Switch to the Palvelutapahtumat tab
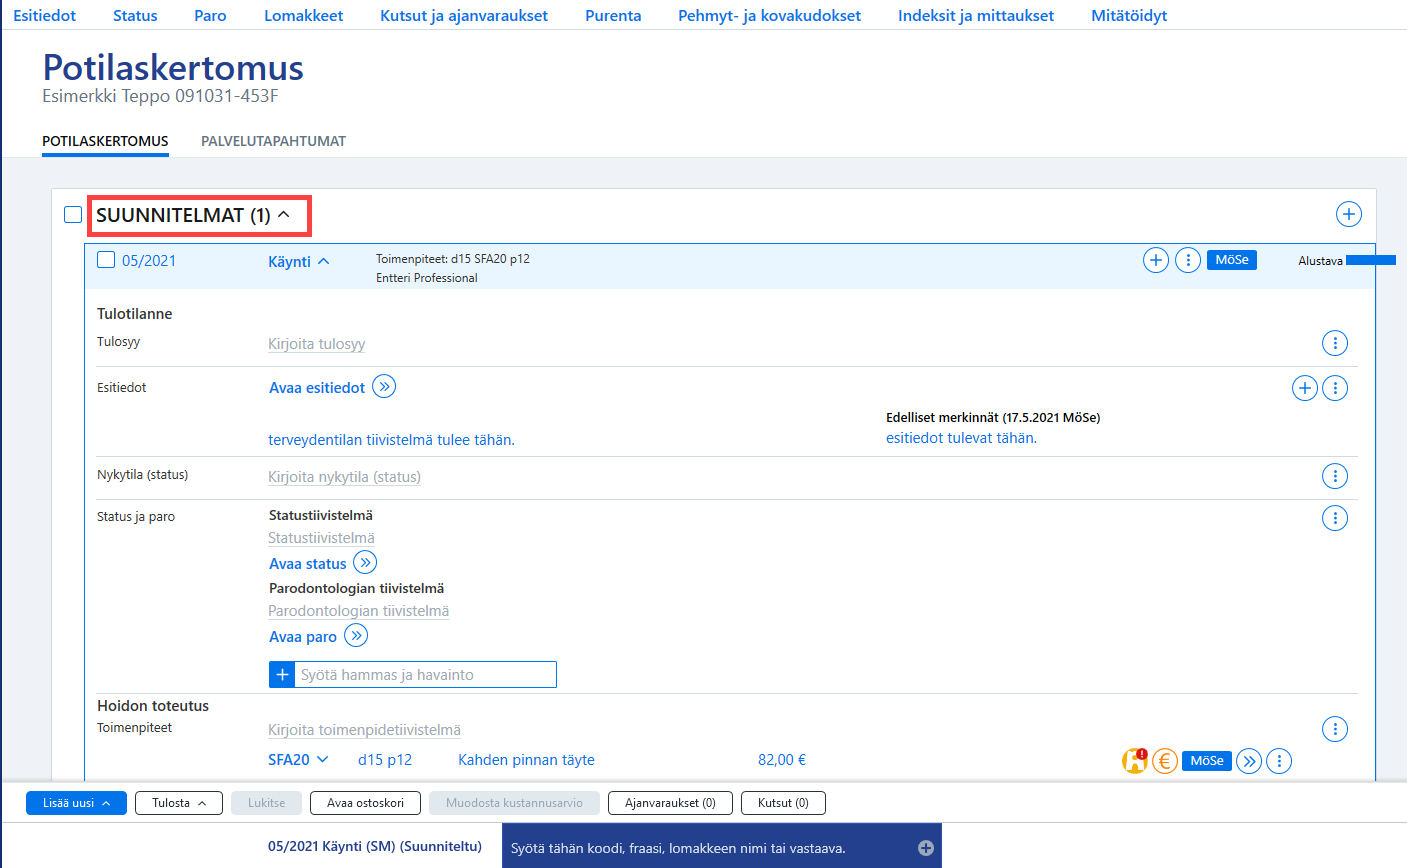The height and width of the screenshot is (868, 1407). [x=273, y=141]
